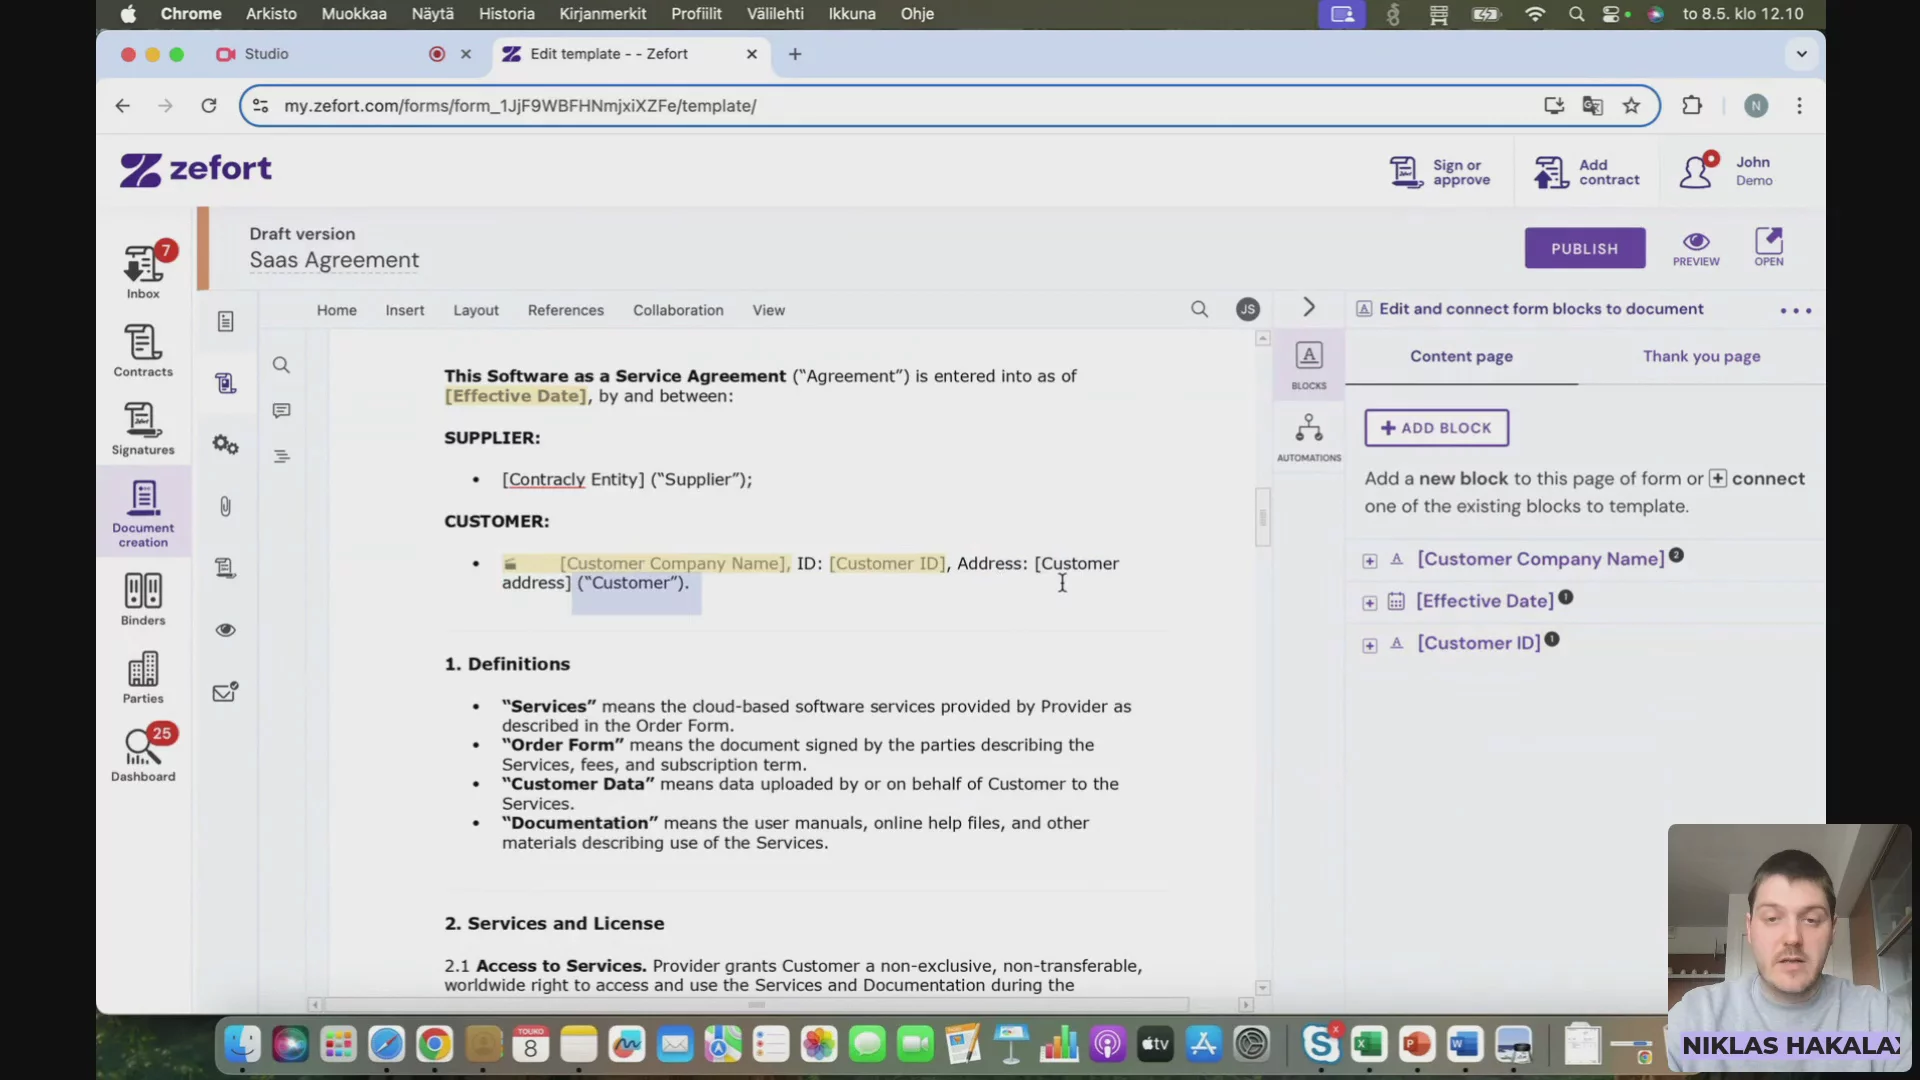Open Chrome three-dot menu

[x=1799, y=106]
